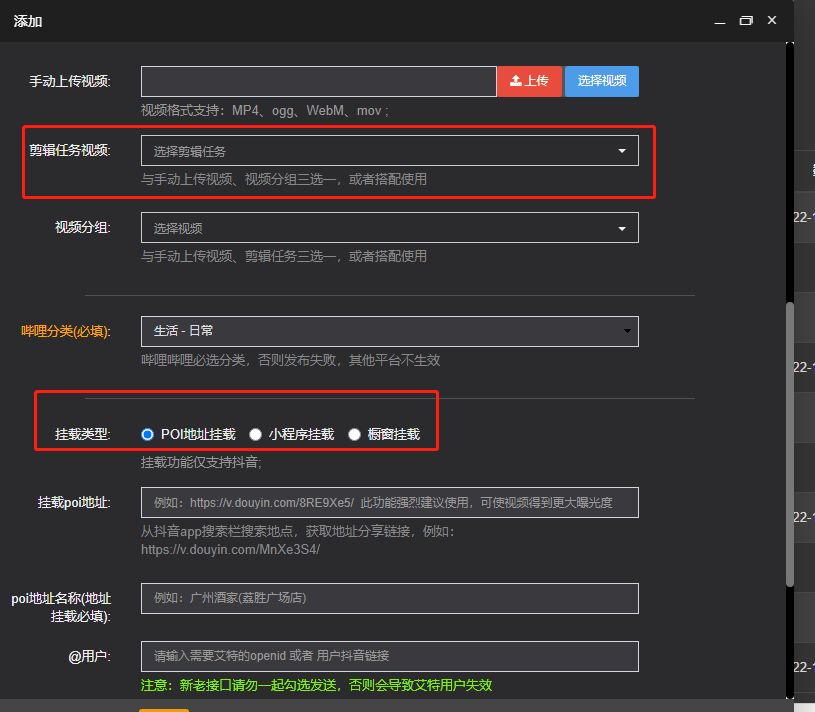The image size is (815, 712).
Task: Click the upload arrow icon on the 上传 button
Action: point(518,81)
